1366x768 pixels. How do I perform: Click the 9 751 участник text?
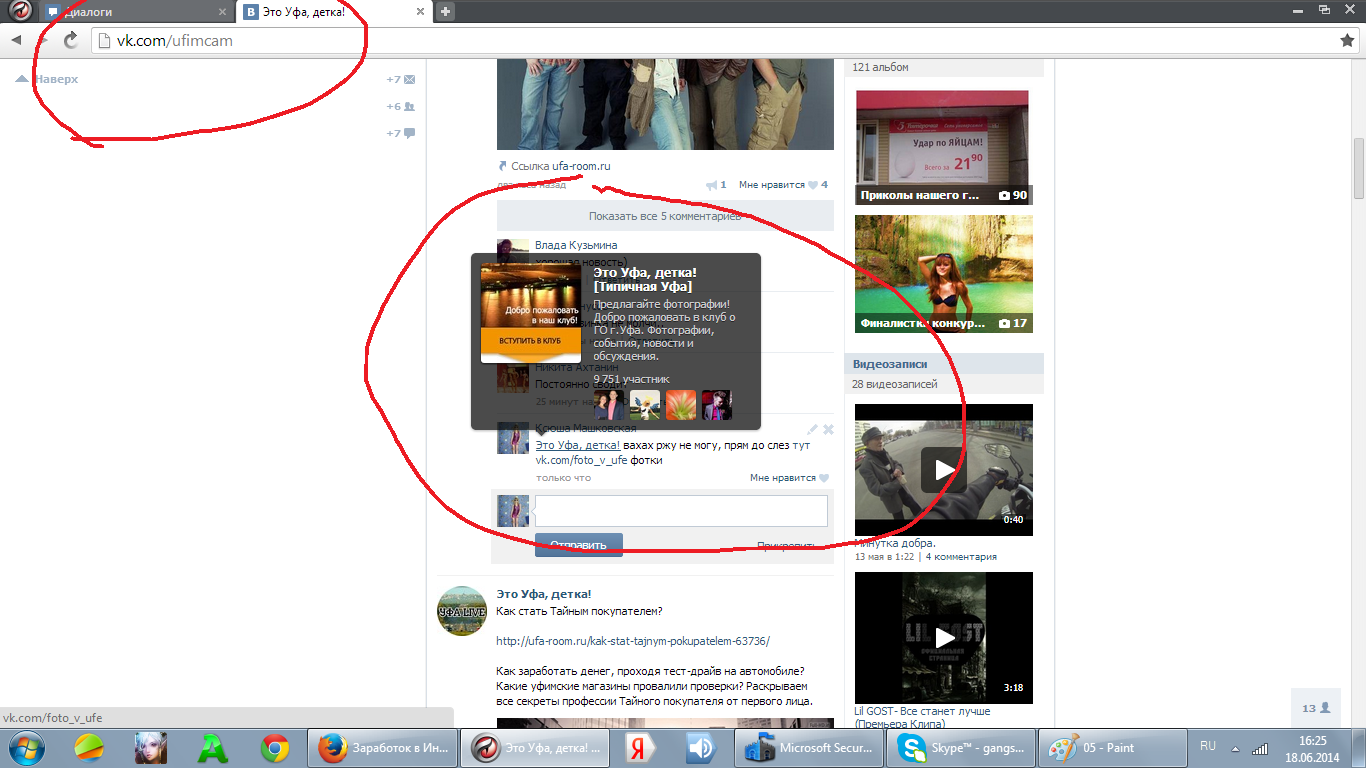[x=631, y=379]
